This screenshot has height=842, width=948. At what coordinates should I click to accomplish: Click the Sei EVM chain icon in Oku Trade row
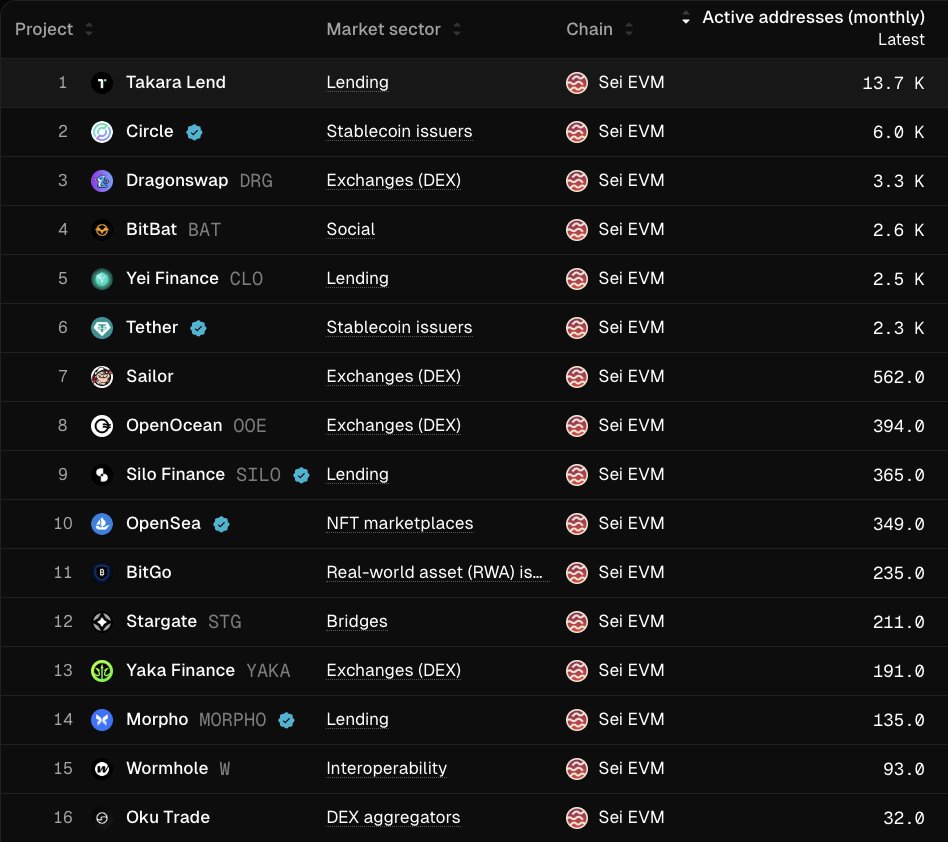tap(577, 818)
